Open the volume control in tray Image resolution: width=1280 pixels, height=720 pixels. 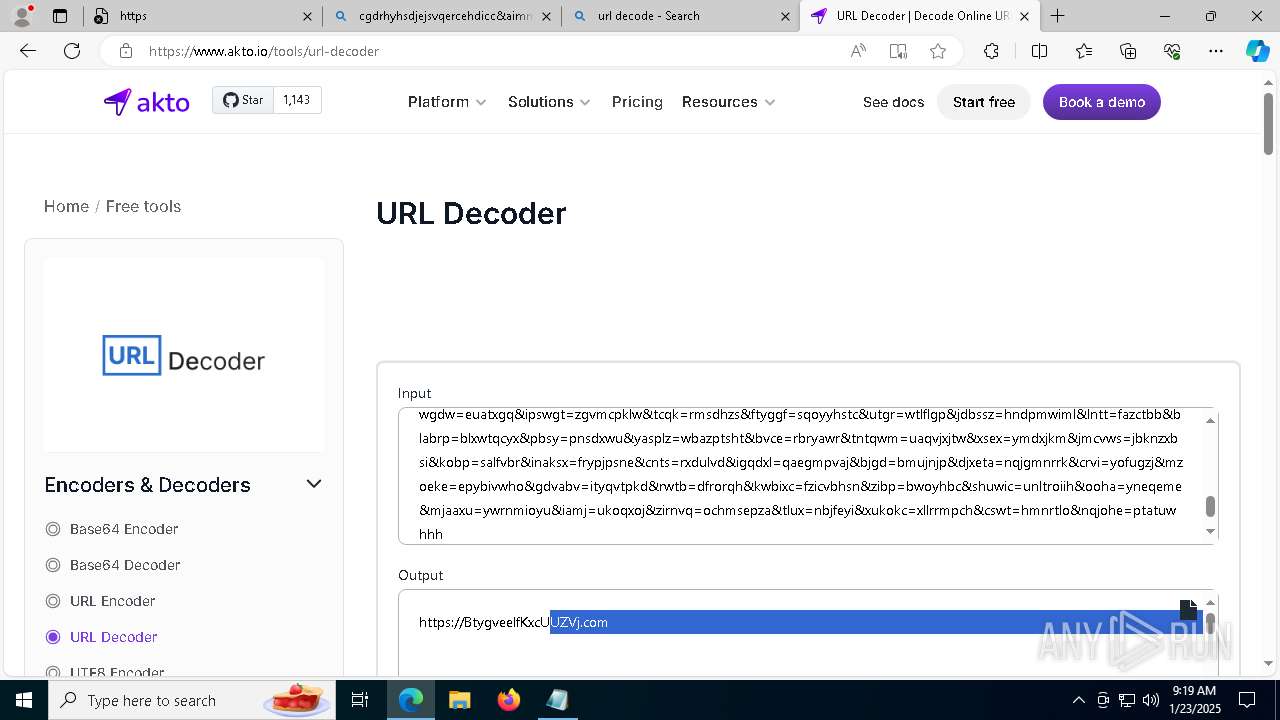[x=1150, y=700]
